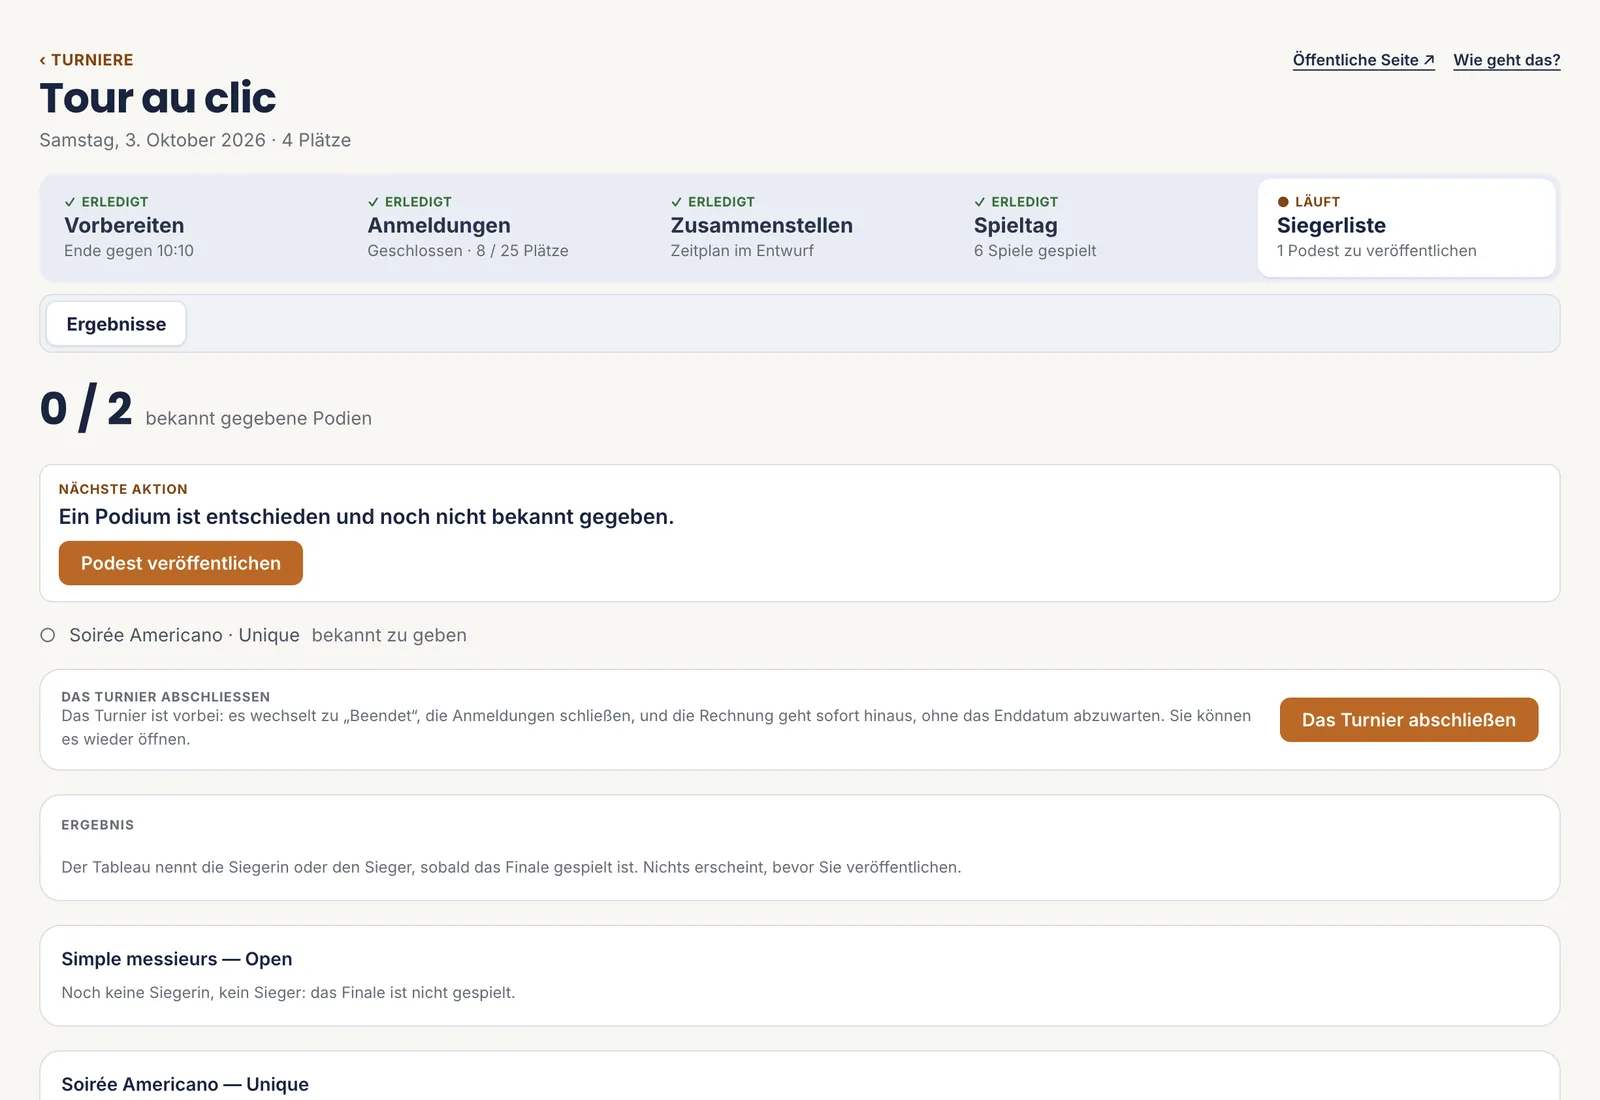This screenshot has height=1100, width=1600.
Task: Select the Anmeldungen step
Action: point(495,227)
